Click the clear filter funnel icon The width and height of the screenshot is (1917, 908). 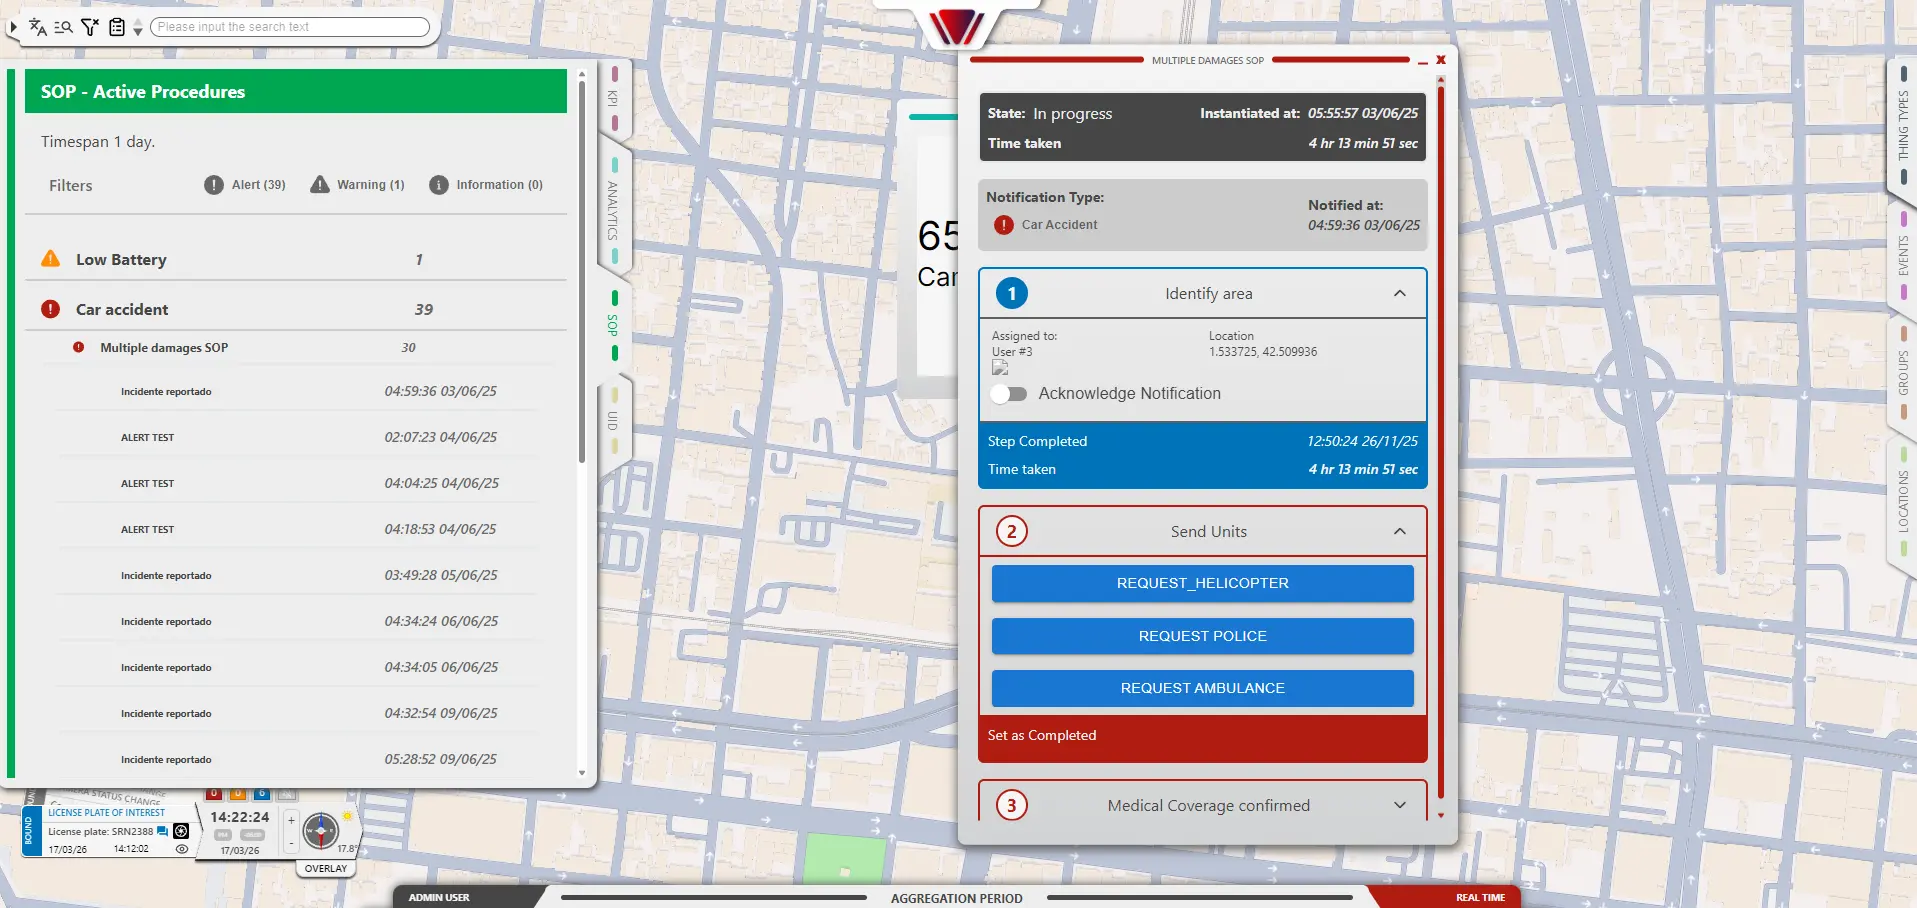pos(90,27)
